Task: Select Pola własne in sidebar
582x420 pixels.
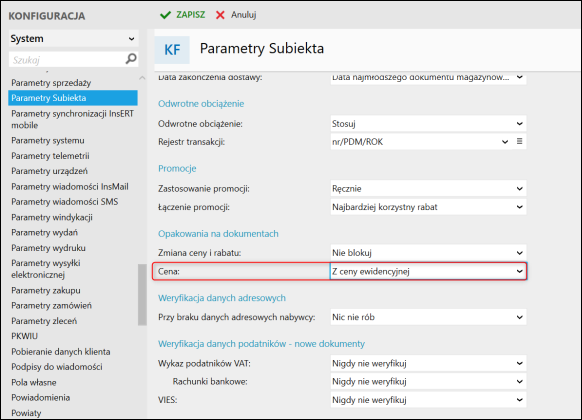Action: [34, 382]
